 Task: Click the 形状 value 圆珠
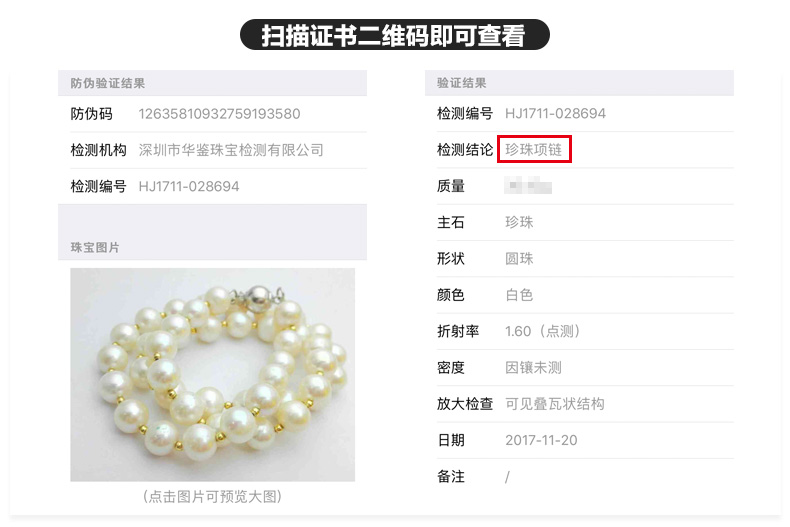click(x=519, y=258)
